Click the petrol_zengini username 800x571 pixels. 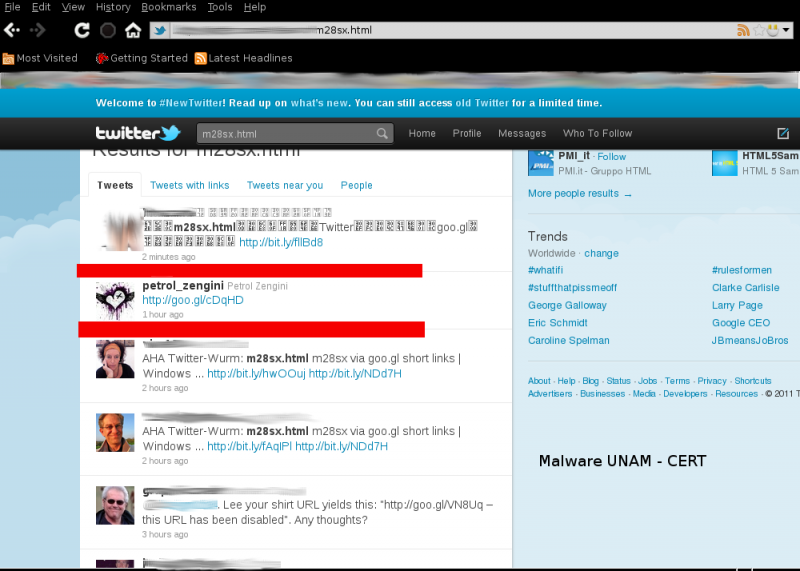pyautogui.click(x=183, y=286)
